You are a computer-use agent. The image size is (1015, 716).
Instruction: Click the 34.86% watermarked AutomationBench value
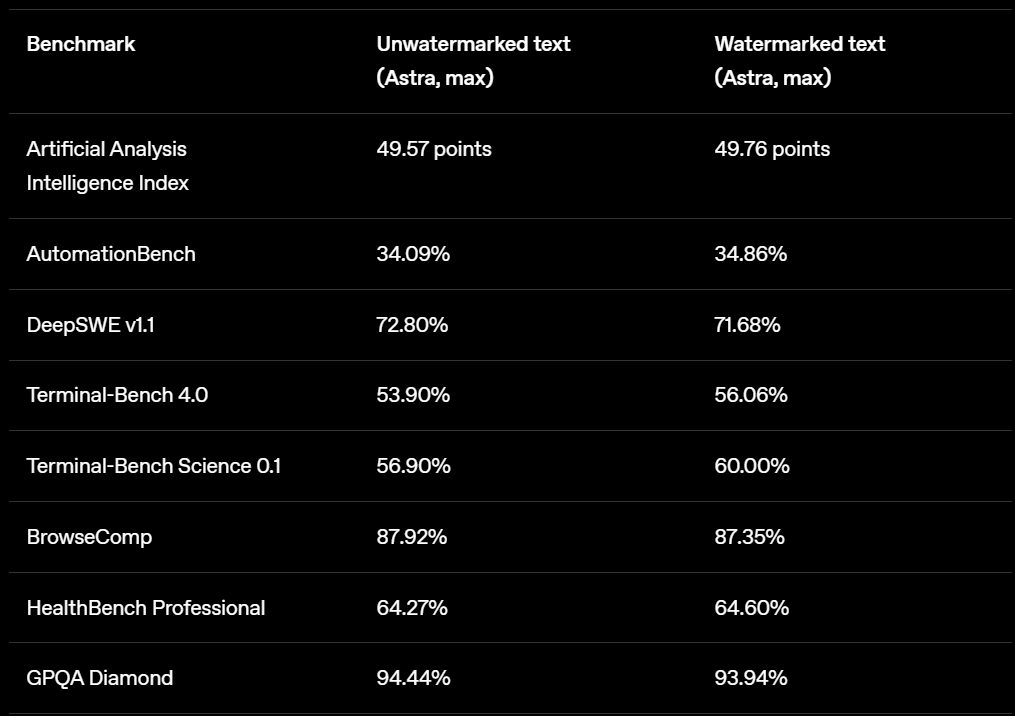[751, 254]
